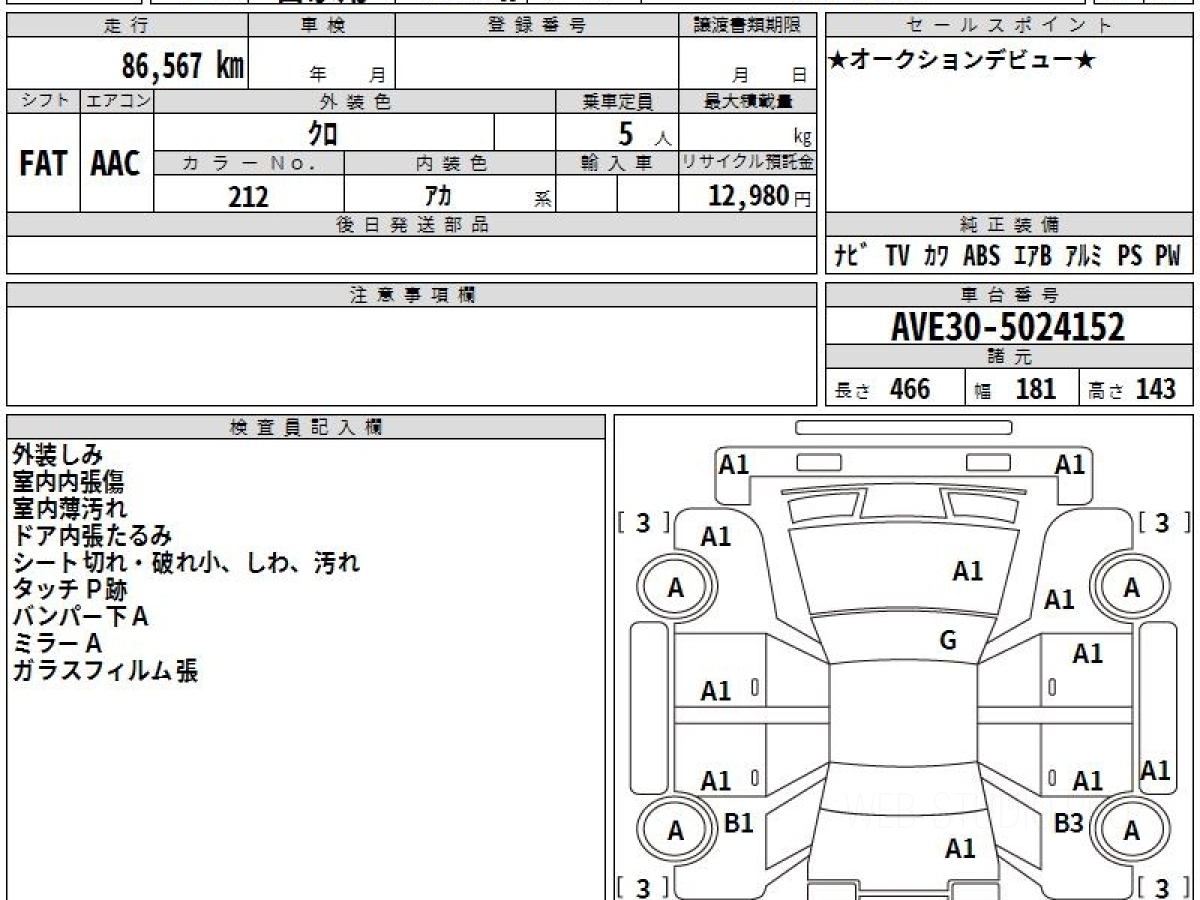Select the shift value FAT
1200x900 pixels.
[x=43, y=164]
